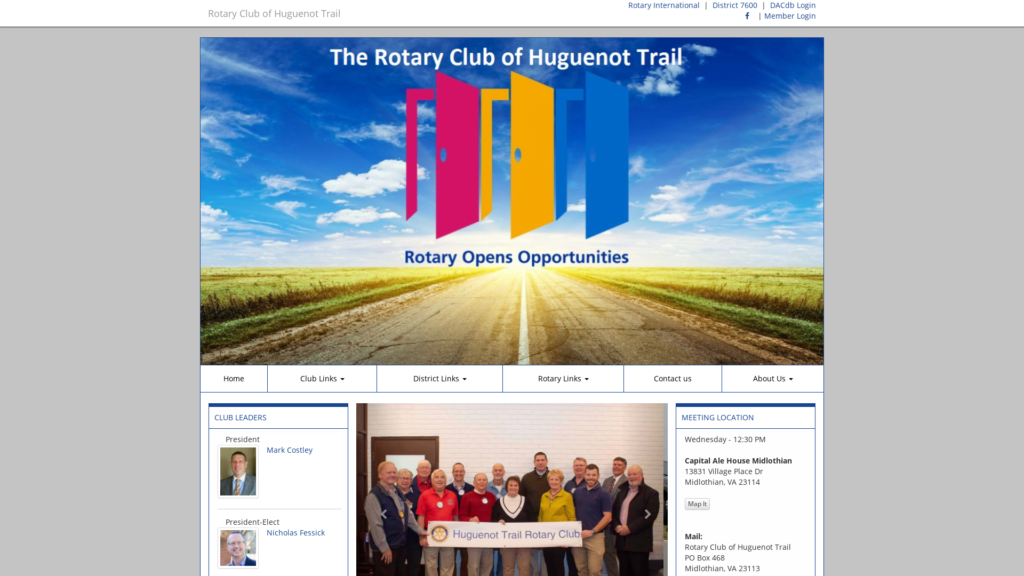Screen dimensions: 1024x576
Task: Open Mark Costley's name link
Action: point(289,450)
